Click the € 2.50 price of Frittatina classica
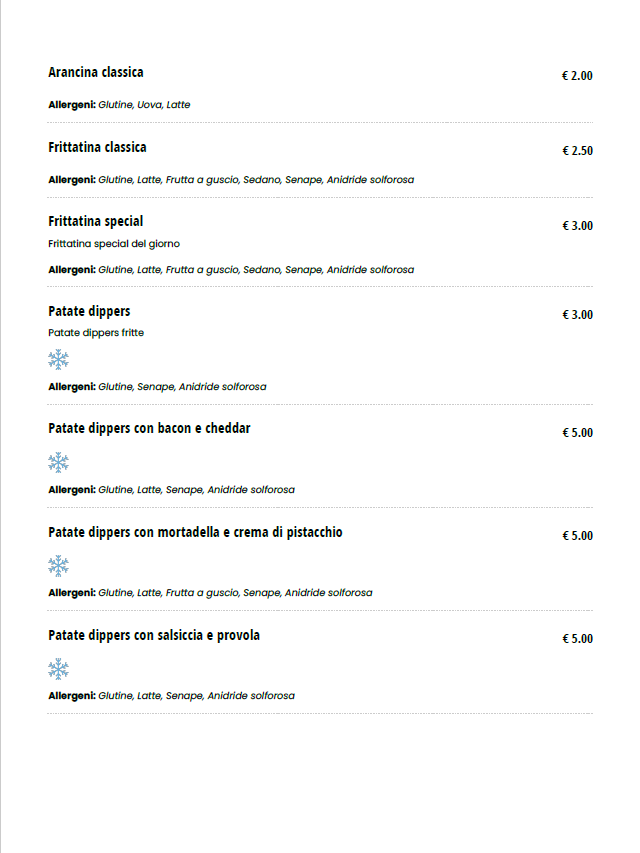640x853 pixels. [577, 151]
